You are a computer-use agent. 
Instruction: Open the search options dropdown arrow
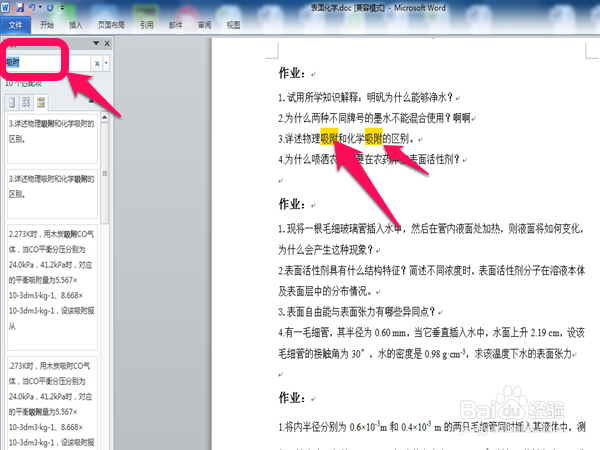click(106, 63)
